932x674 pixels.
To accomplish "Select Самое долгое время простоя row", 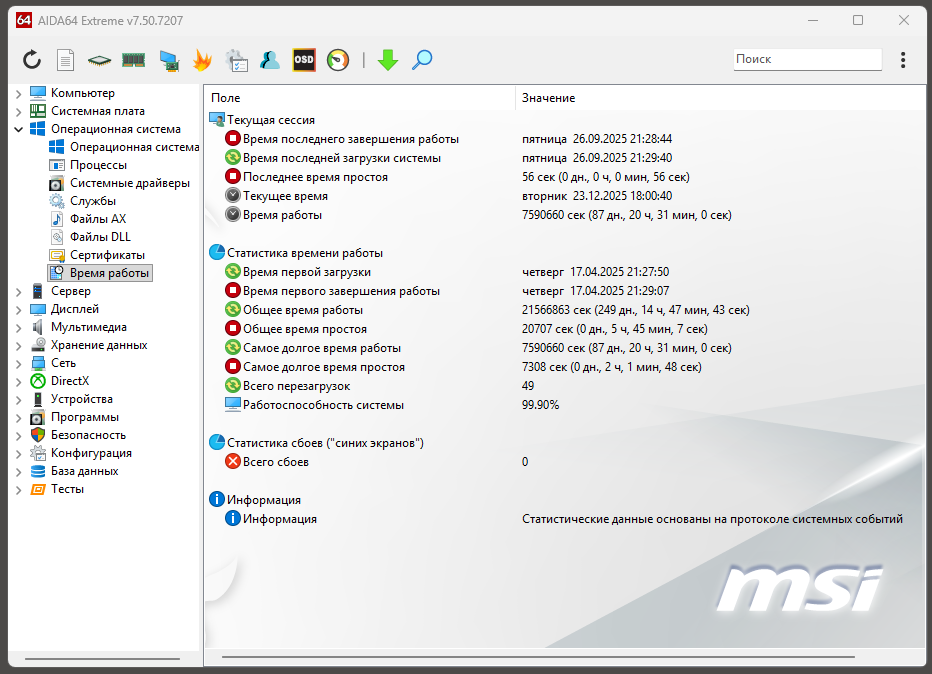I will tap(565, 367).
